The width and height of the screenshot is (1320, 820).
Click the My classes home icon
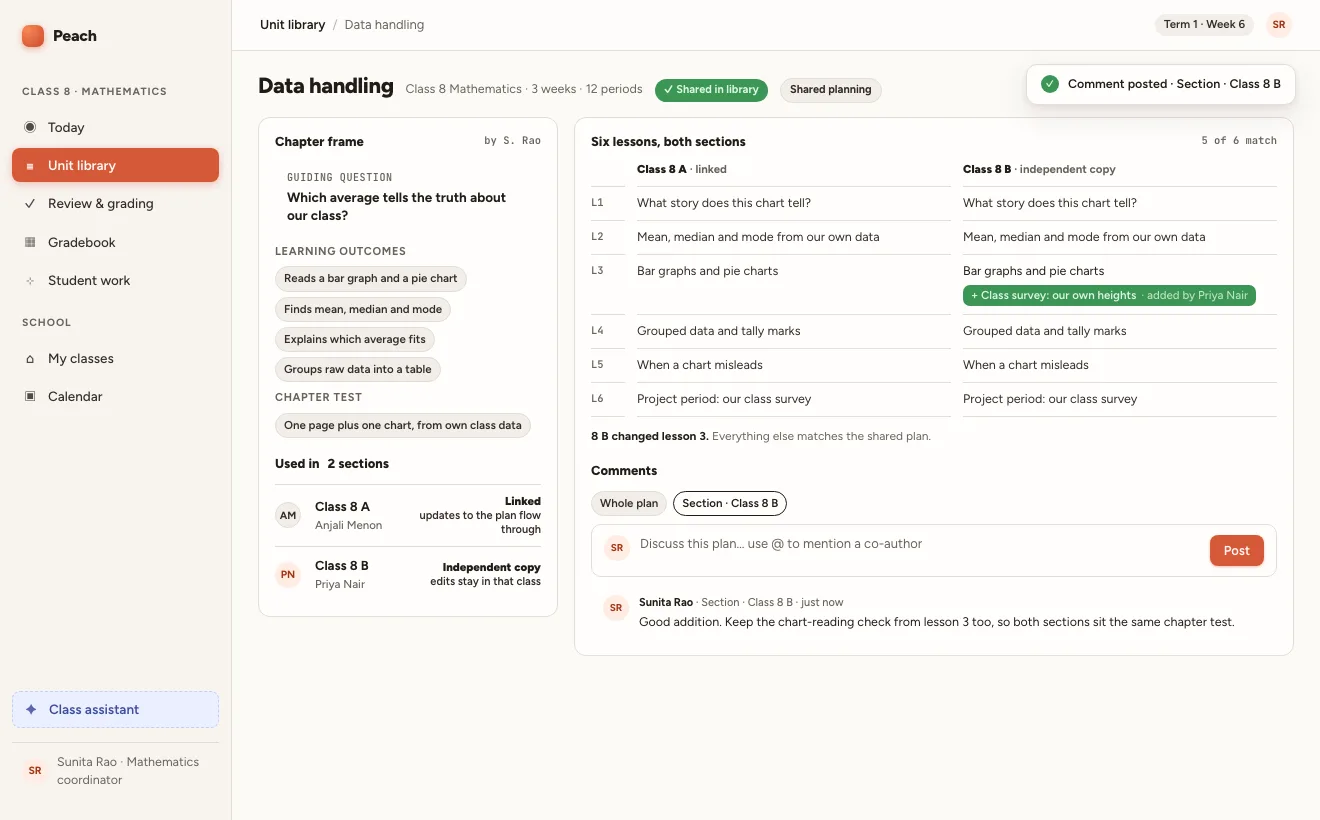click(30, 359)
